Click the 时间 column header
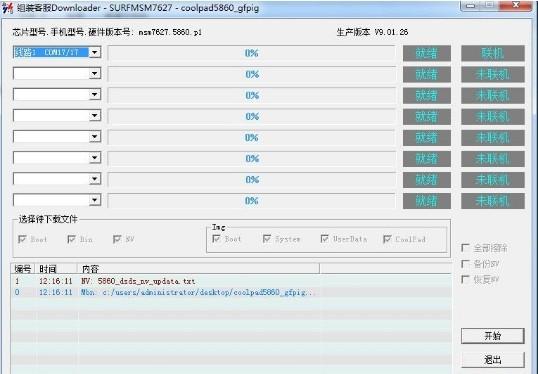The width and height of the screenshot is (538, 374). (56, 269)
